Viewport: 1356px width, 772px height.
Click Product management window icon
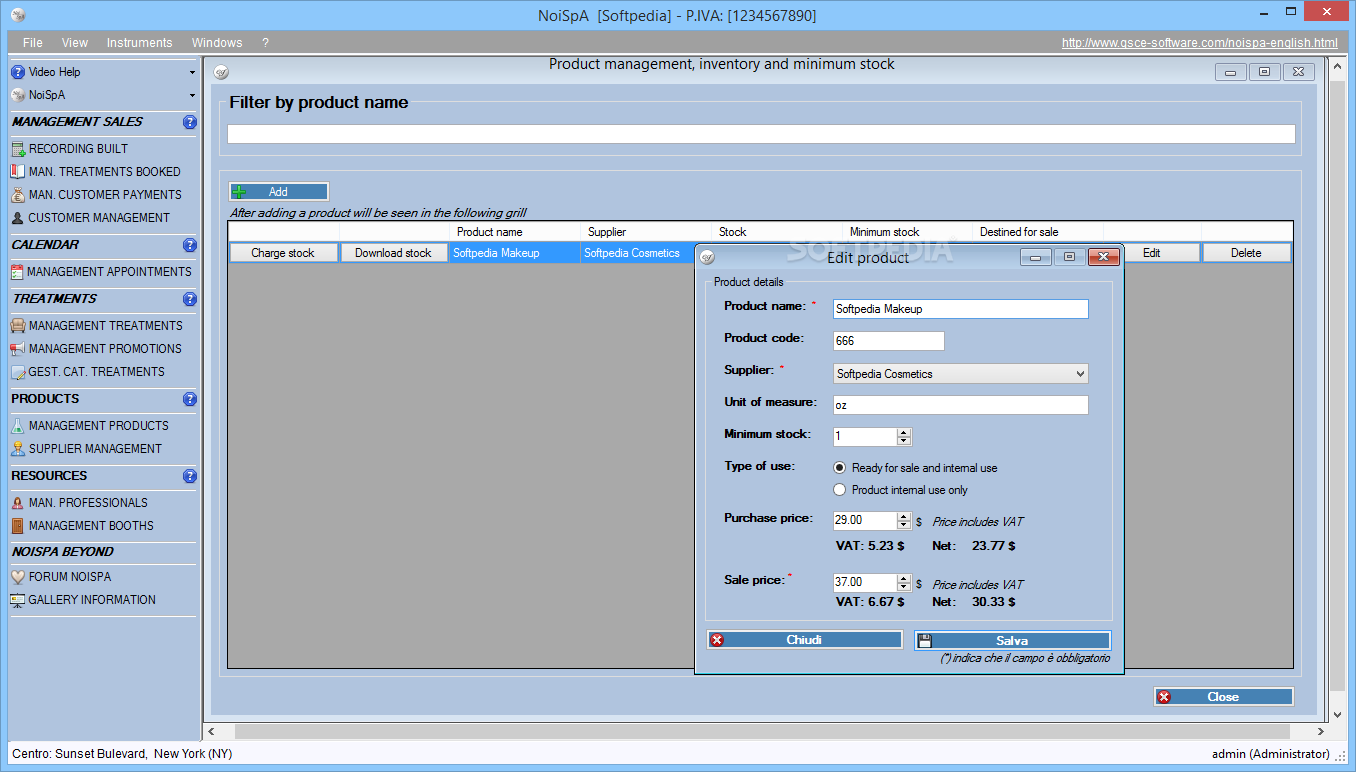click(x=221, y=72)
